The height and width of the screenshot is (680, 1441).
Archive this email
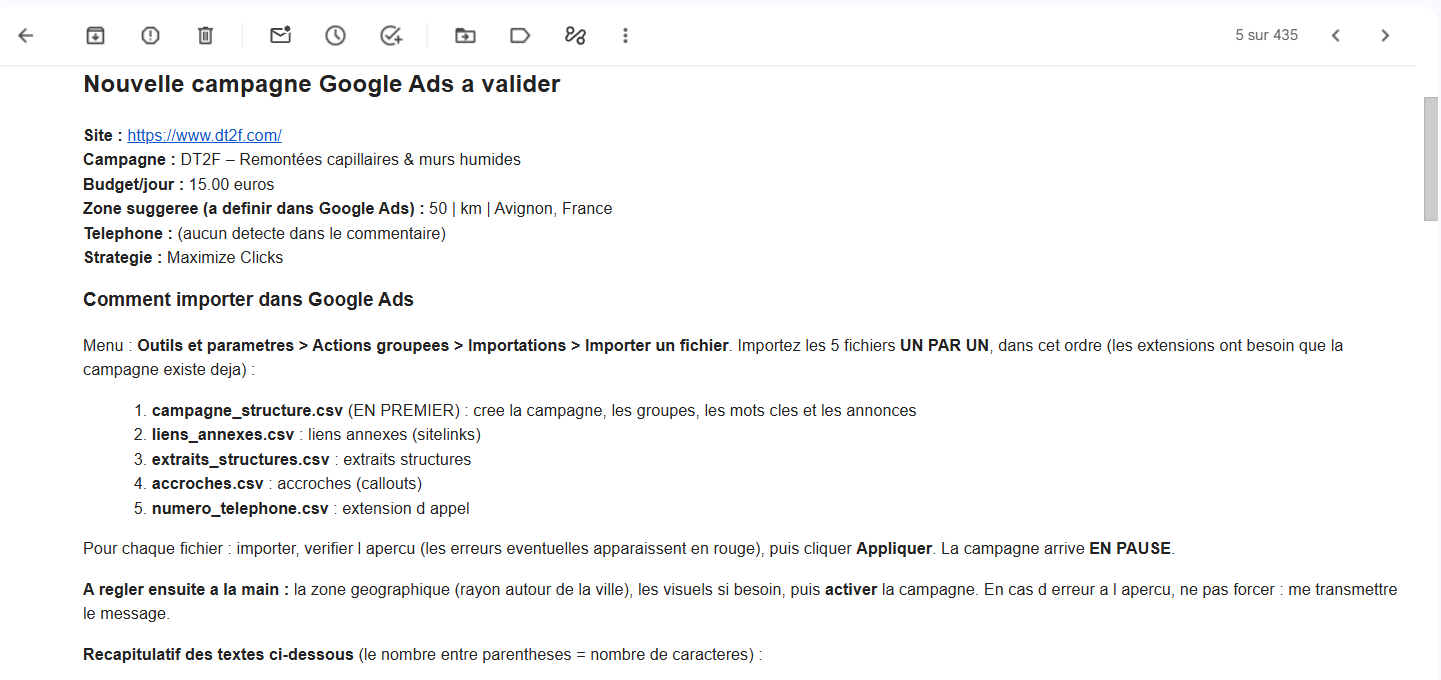pyautogui.click(x=95, y=35)
